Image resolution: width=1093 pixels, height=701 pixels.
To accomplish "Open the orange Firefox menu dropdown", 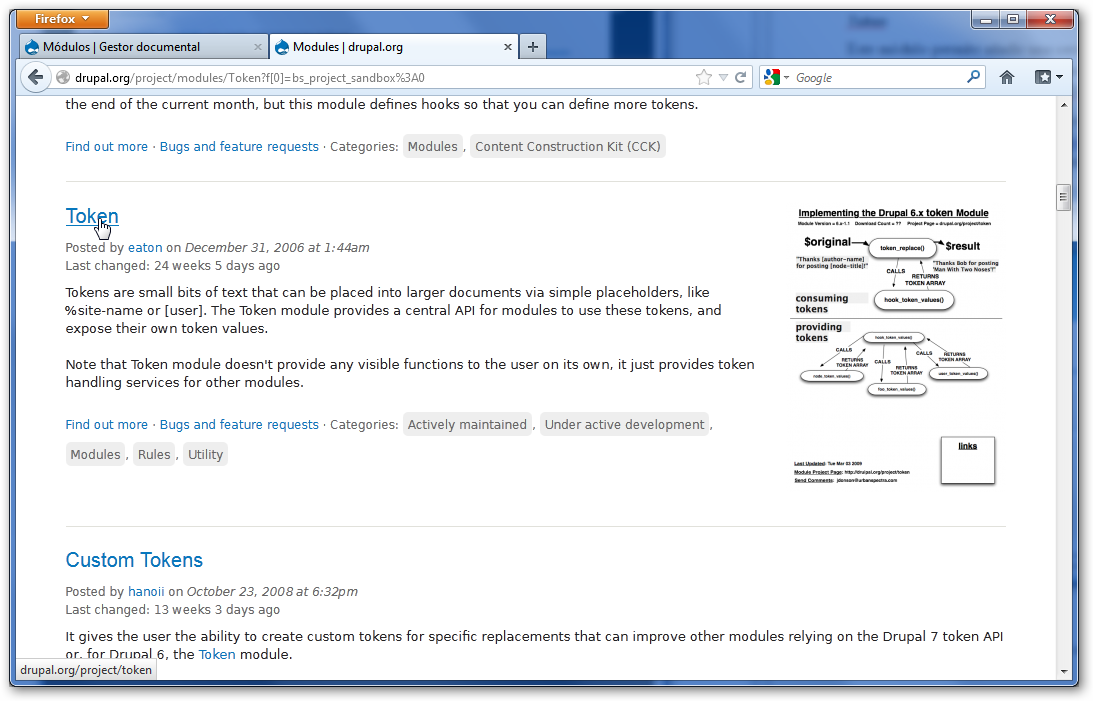I will click(x=63, y=19).
